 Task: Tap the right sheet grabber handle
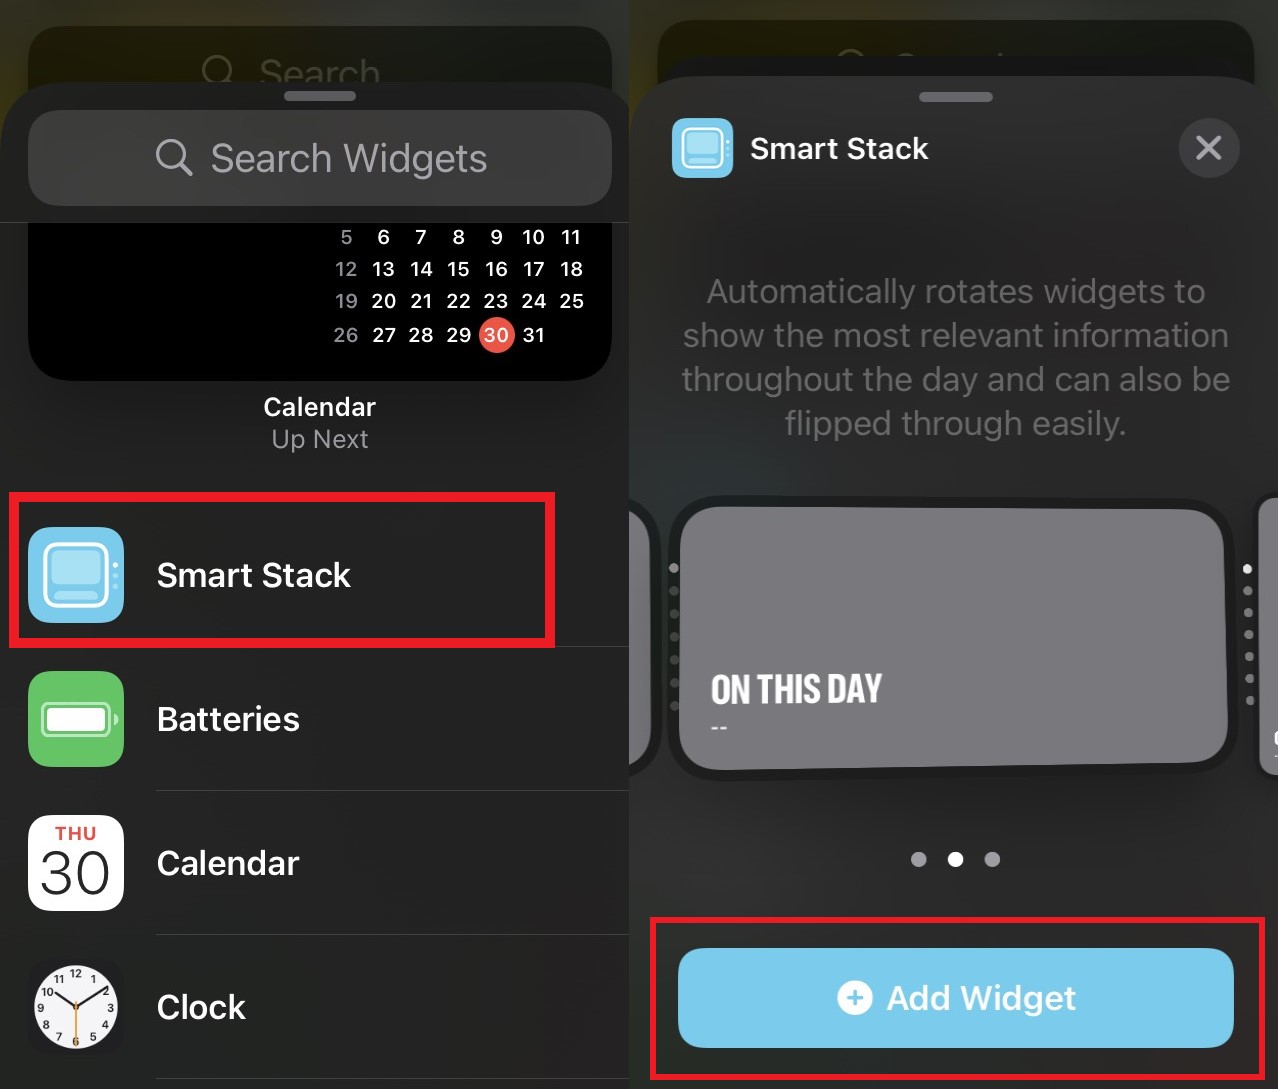(956, 97)
